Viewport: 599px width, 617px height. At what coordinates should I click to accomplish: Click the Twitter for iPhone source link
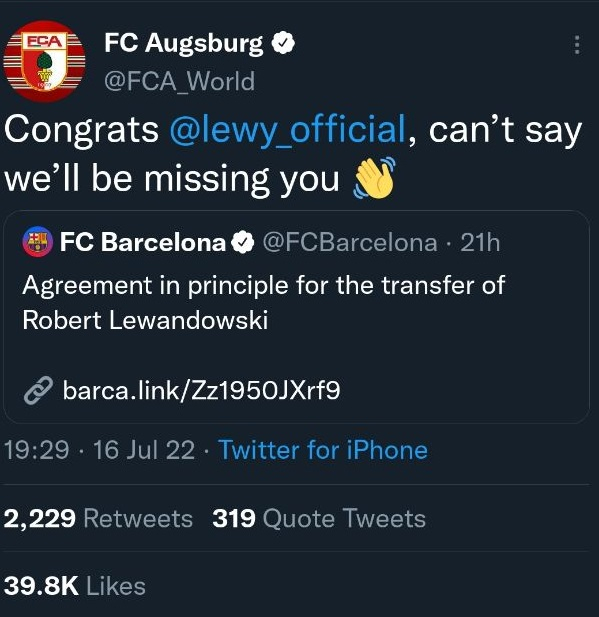(x=323, y=449)
